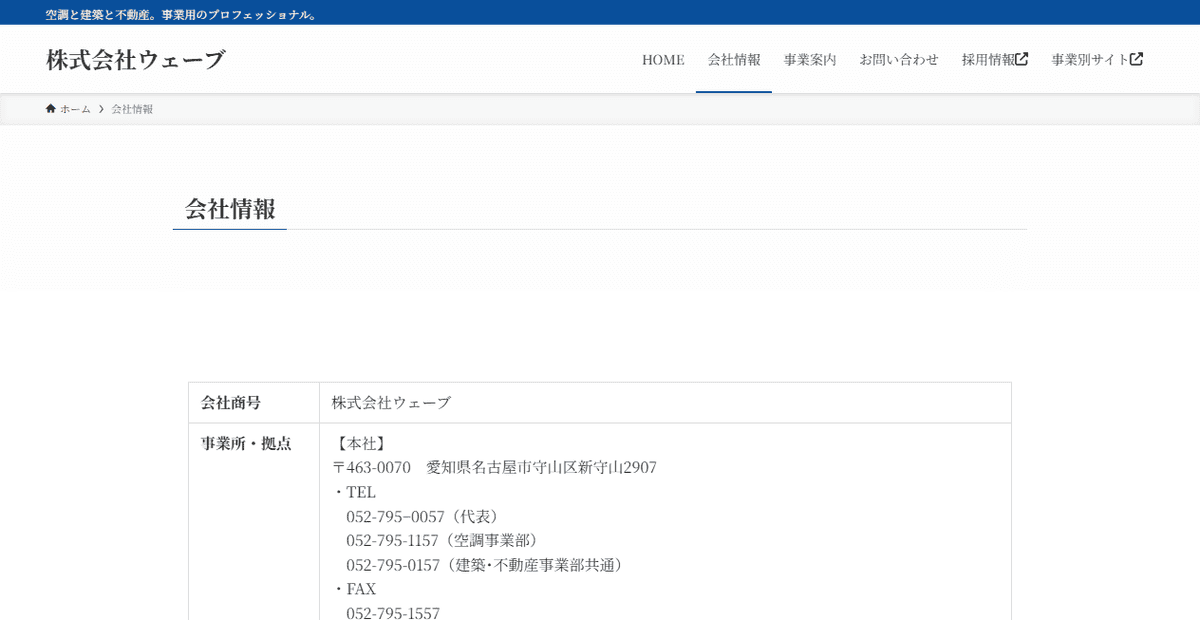This screenshot has width=1200, height=620.
Task: Click the 本社 postal address text
Action: coord(496,467)
